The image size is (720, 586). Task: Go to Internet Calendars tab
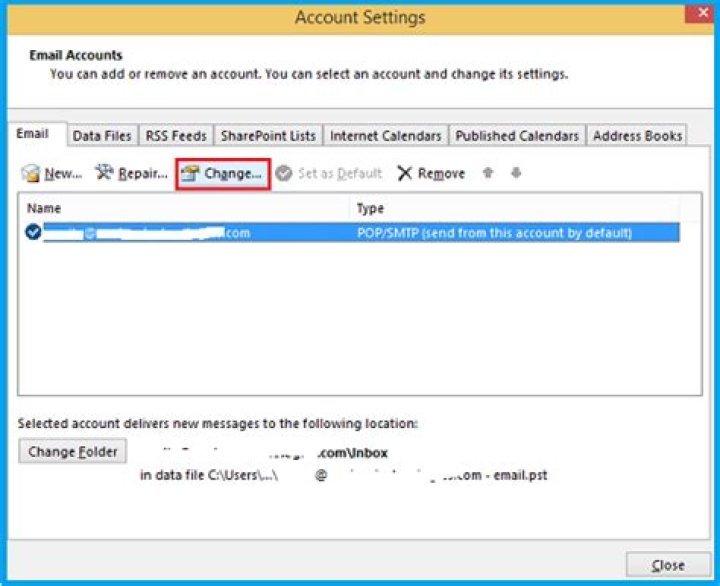pyautogui.click(x=385, y=136)
